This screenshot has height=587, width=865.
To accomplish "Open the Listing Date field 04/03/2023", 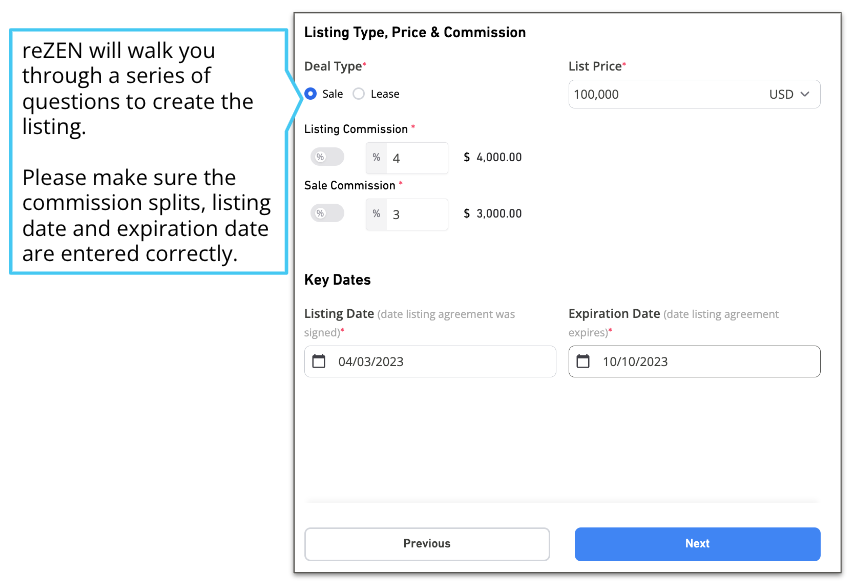I will 430,361.
